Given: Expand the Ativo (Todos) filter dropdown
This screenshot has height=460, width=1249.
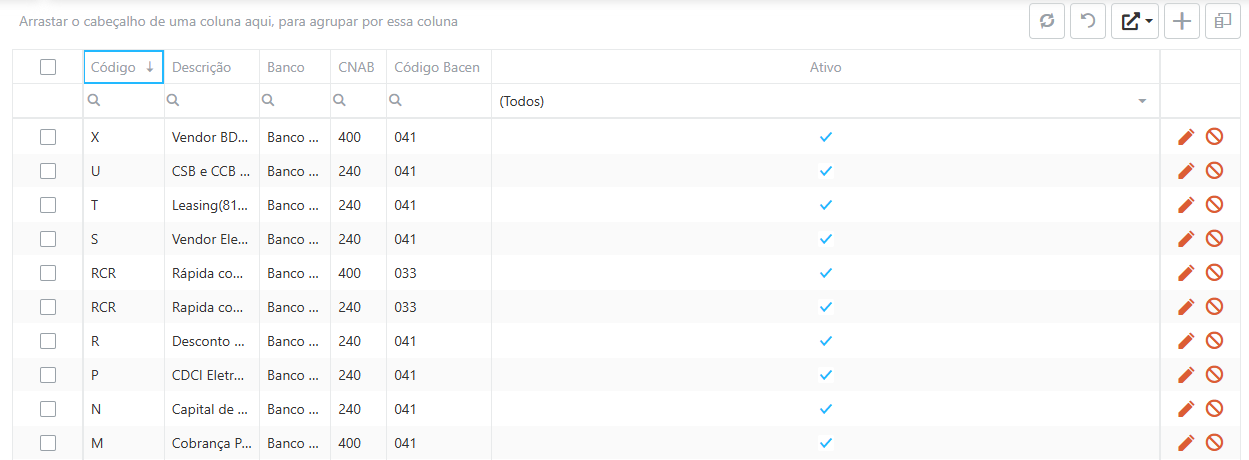Looking at the screenshot, I should [x=1142, y=101].
